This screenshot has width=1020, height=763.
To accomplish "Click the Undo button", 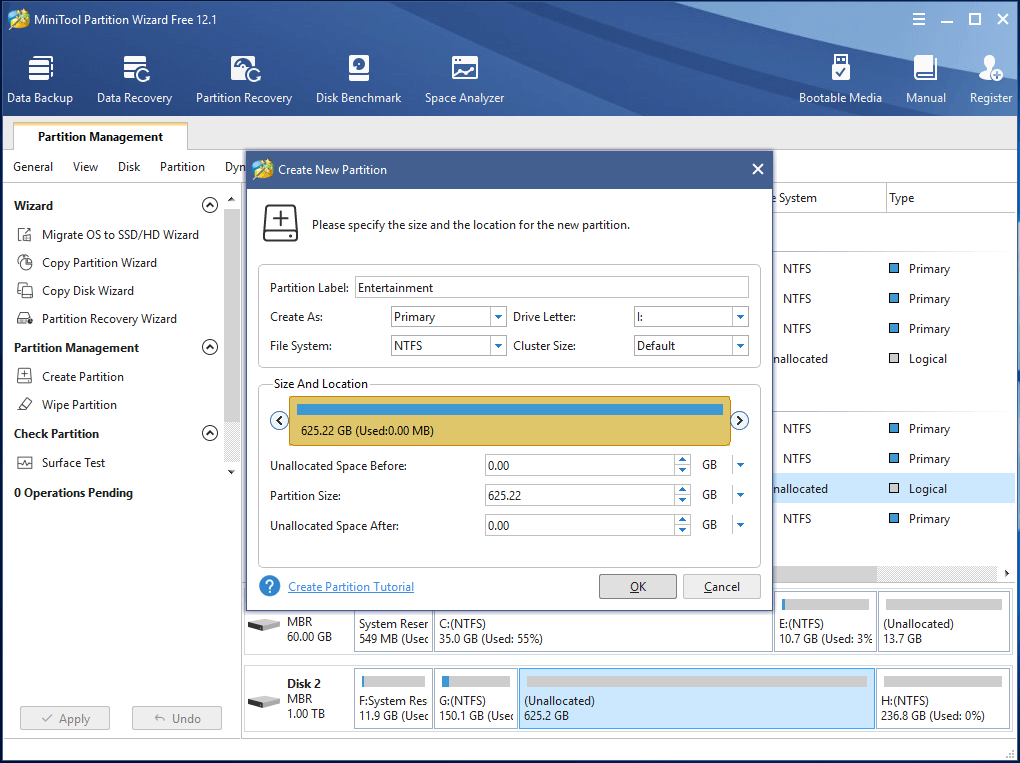I will (177, 718).
